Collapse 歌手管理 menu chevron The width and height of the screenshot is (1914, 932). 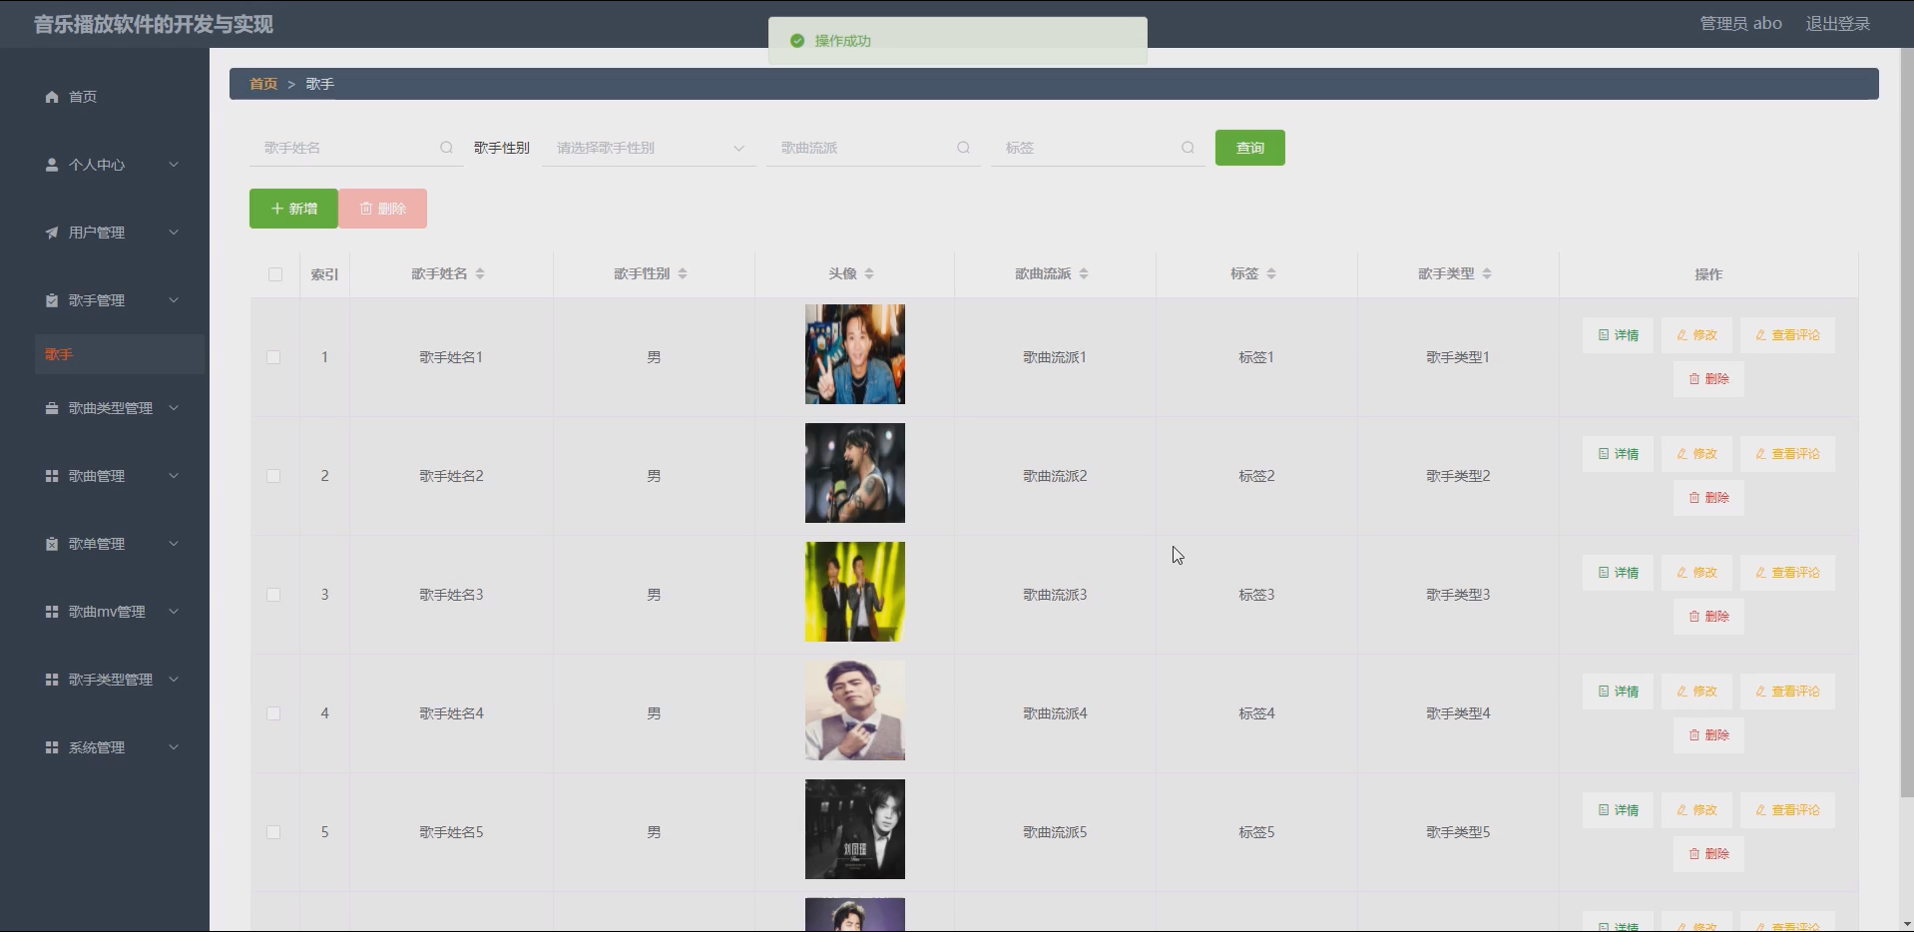click(173, 301)
